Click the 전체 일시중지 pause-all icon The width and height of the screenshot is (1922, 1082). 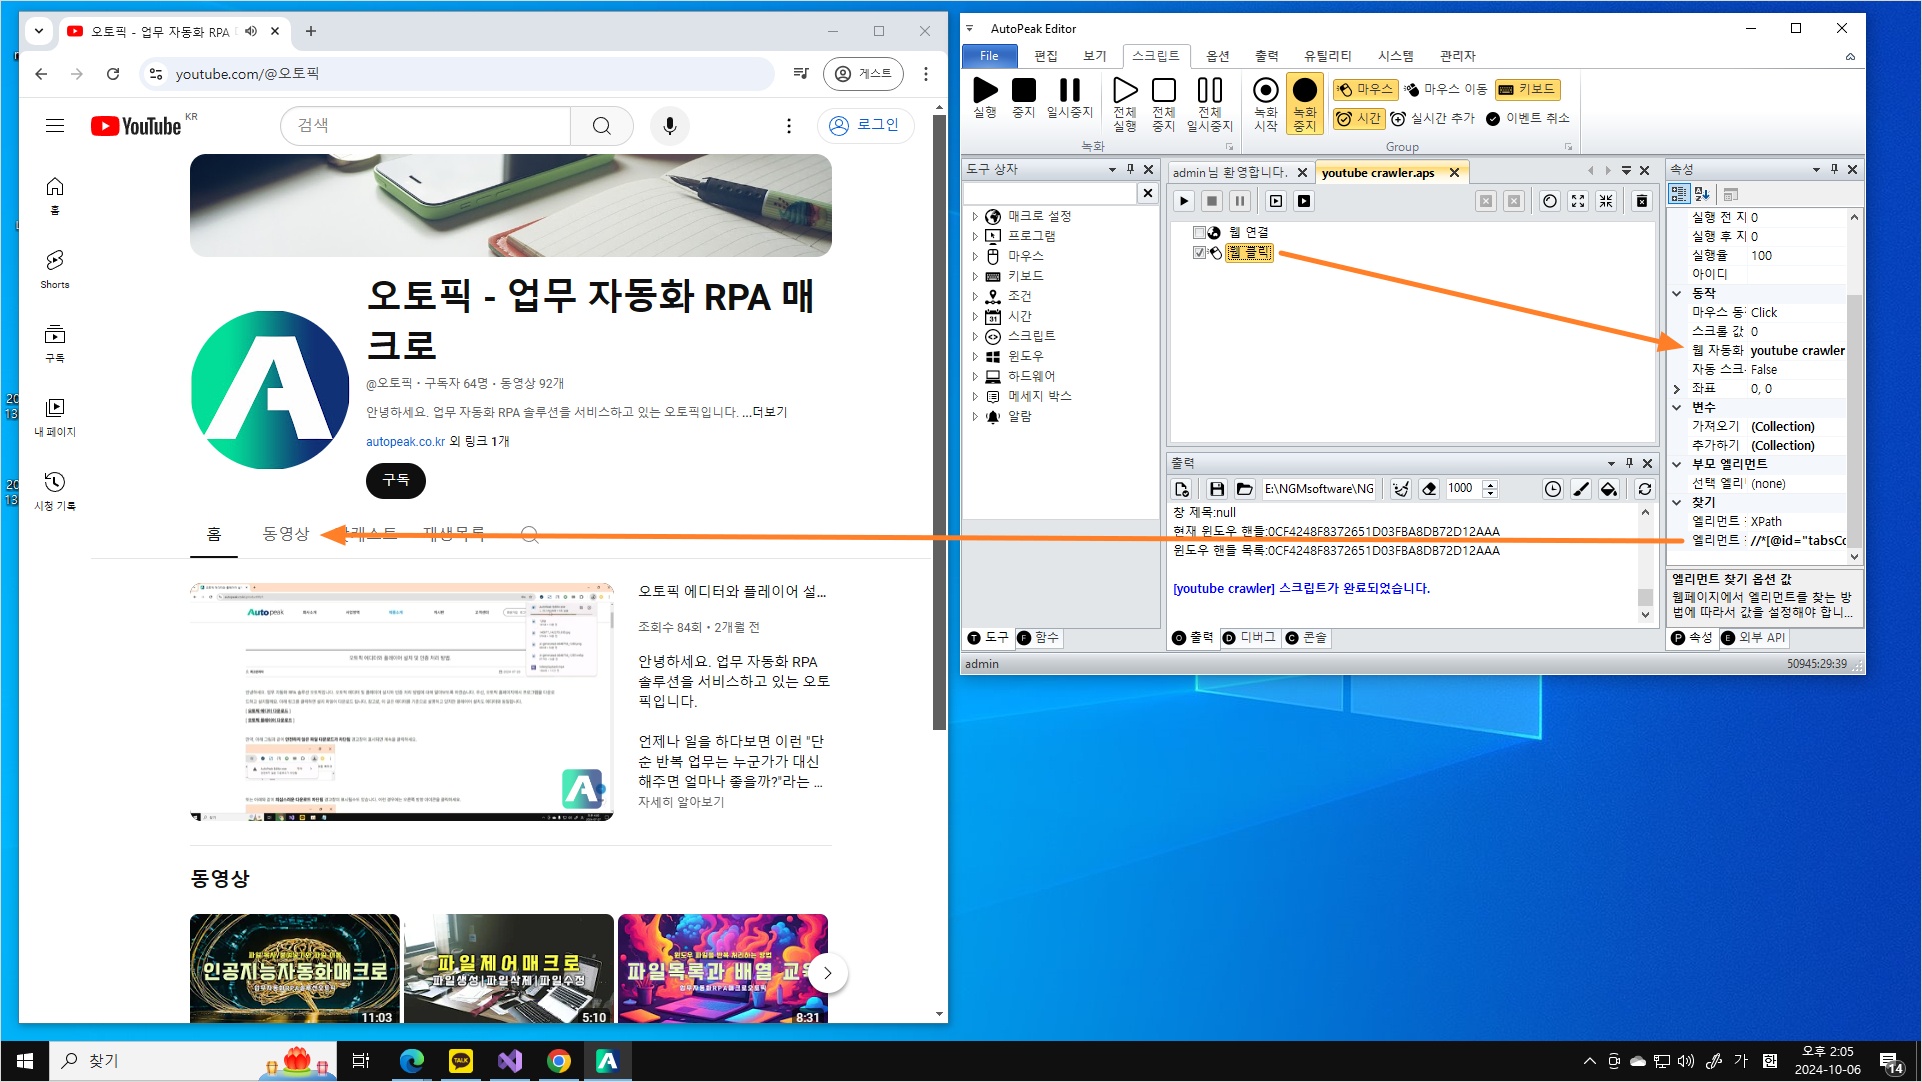1209,91
